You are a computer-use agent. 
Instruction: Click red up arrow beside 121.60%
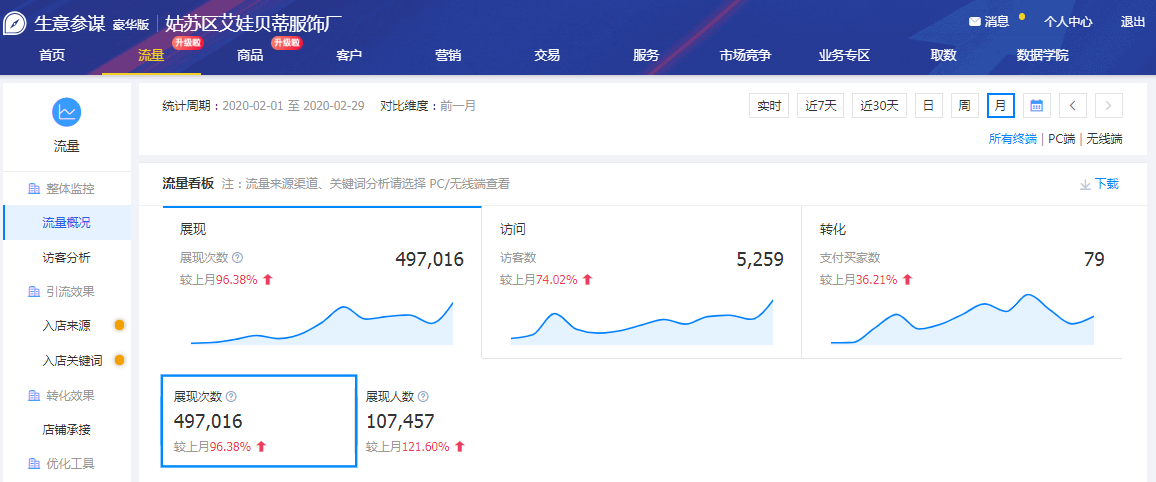click(x=459, y=447)
